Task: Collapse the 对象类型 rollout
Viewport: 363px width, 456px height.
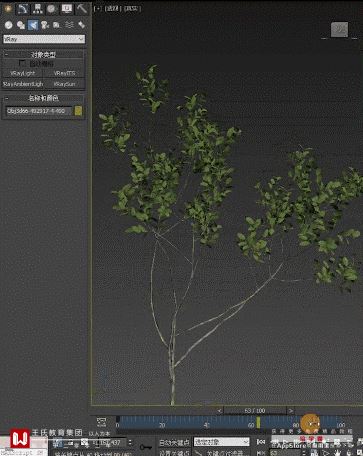Action: click(x=43, y=54)
